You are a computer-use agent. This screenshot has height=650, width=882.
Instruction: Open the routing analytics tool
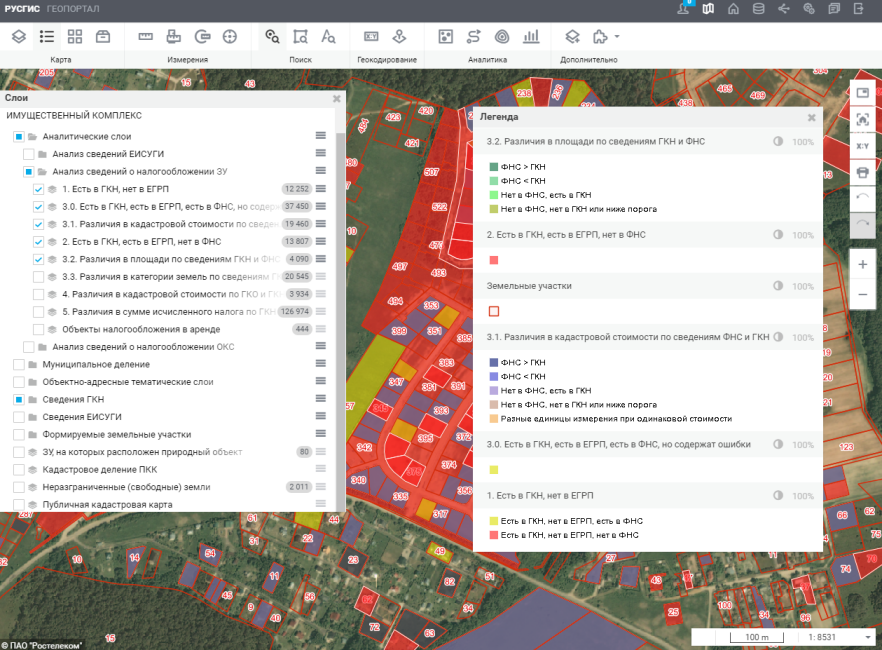(x=474, y=37)
